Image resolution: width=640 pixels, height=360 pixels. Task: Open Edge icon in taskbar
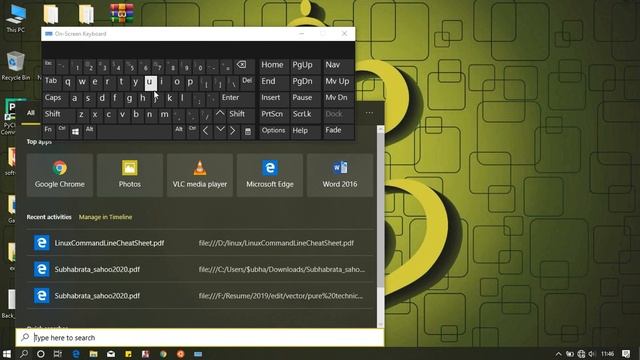coord(76,354)
